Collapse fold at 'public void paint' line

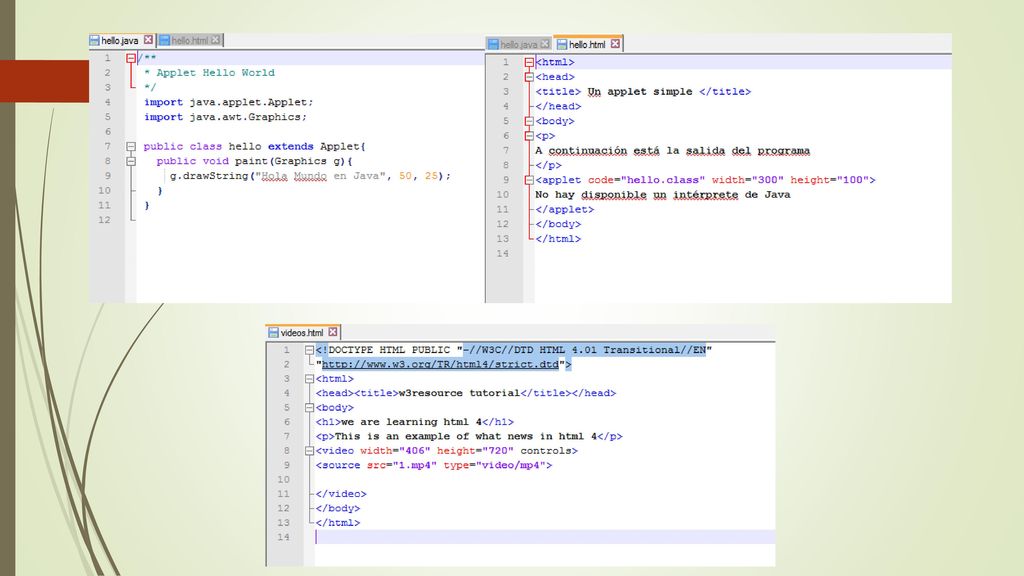[131, 161]
